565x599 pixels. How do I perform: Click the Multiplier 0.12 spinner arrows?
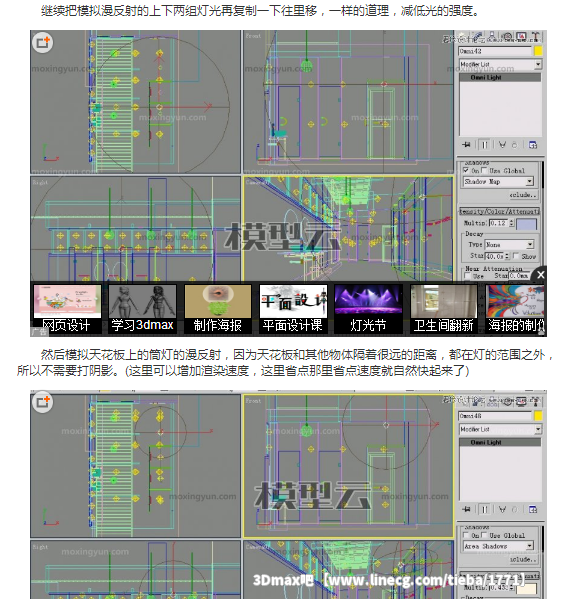512,223
